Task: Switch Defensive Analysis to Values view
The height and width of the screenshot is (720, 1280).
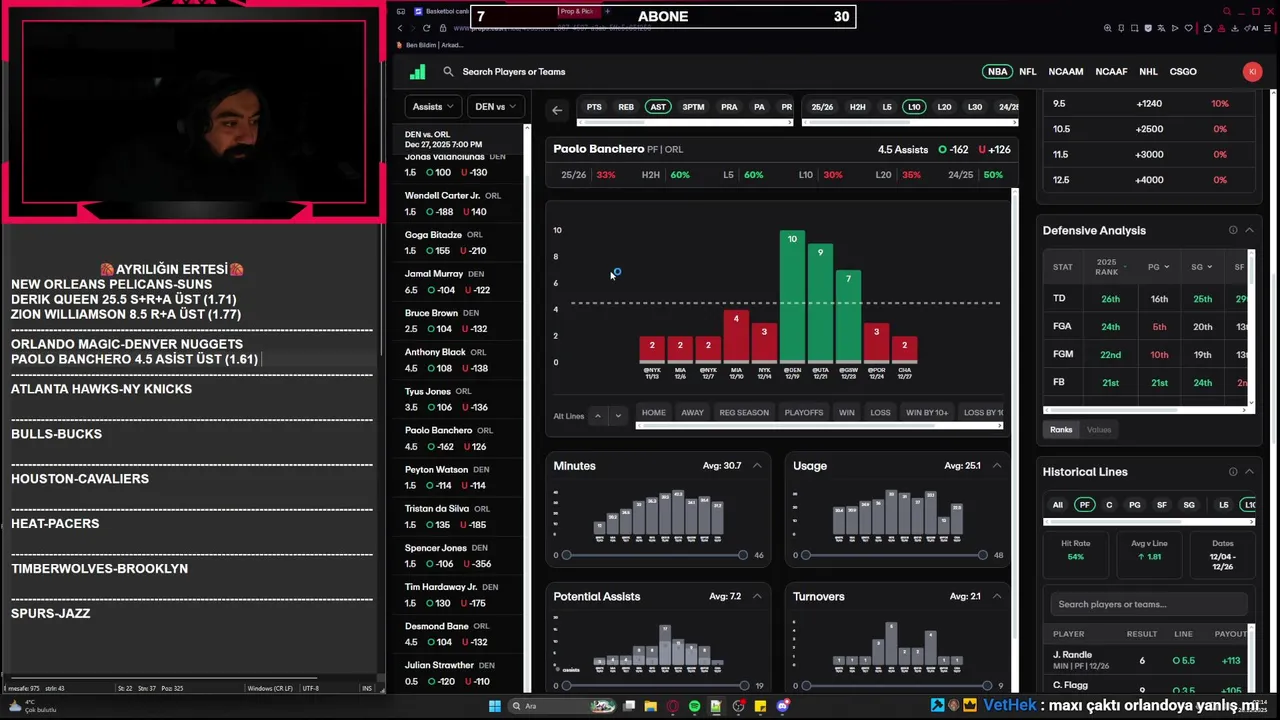Action: coord(1098,430)
